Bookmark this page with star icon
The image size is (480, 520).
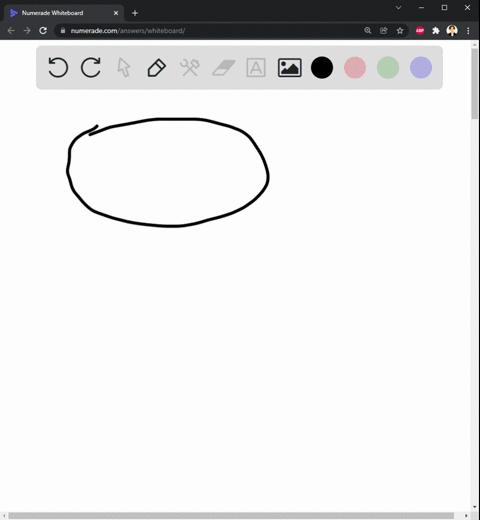tap(400, 31)
